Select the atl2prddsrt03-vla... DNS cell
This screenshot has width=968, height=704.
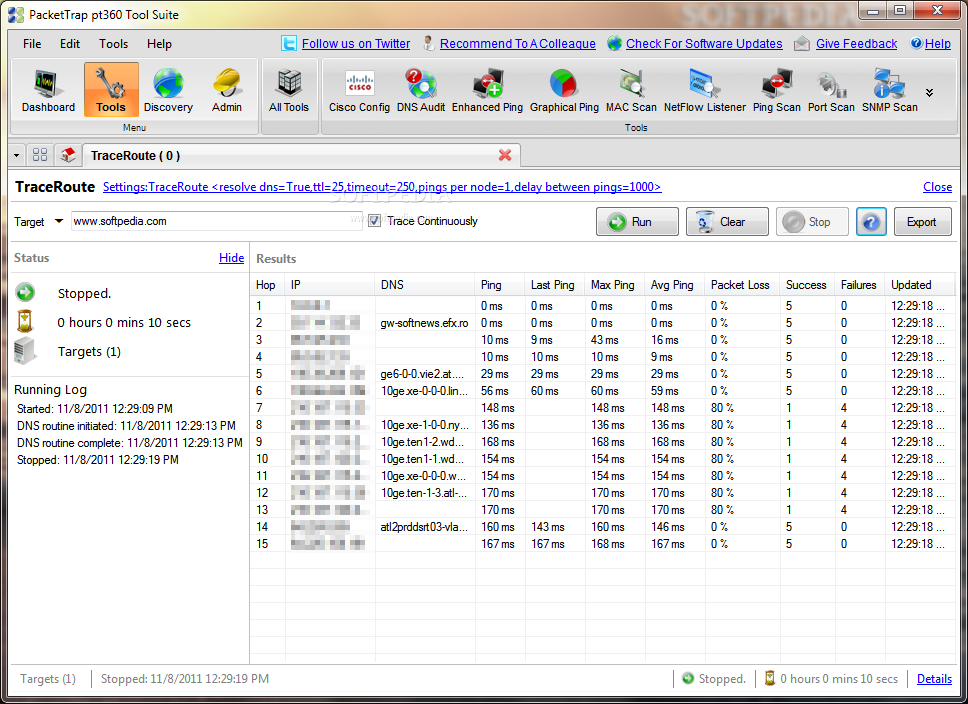point(425,527)
